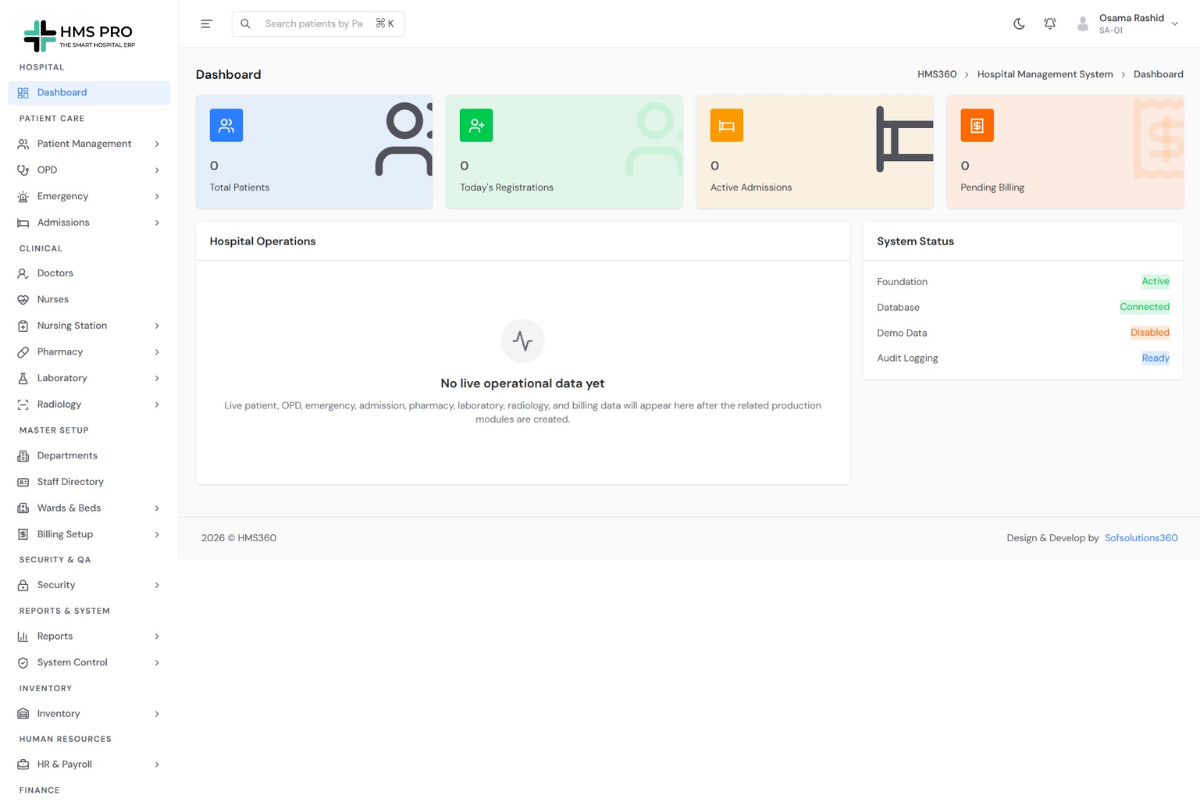Open the Staff Directory menu item

89,482
